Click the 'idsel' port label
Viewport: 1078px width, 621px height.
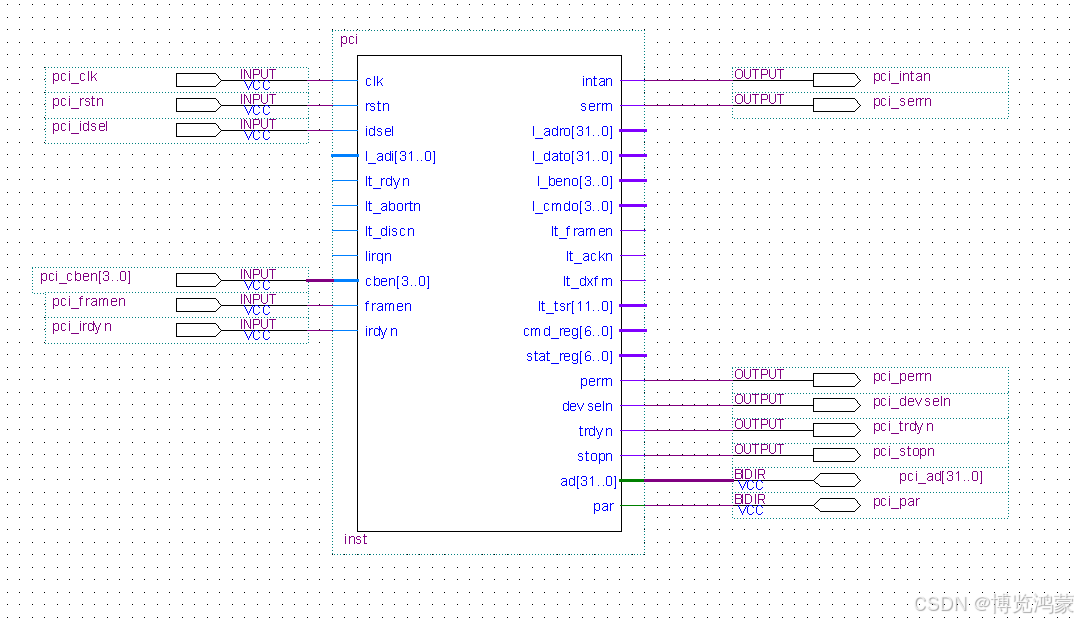380,131
